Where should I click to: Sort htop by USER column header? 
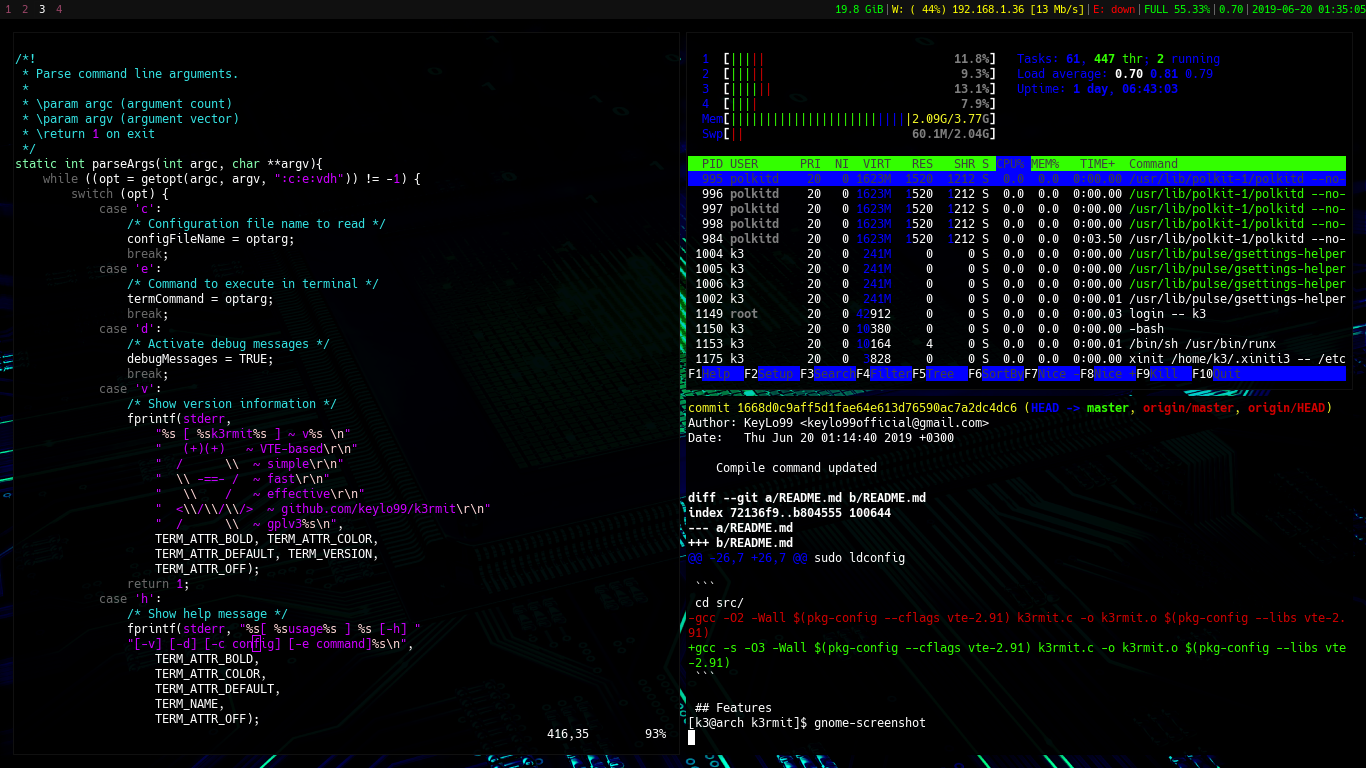(x=744, y=164)
